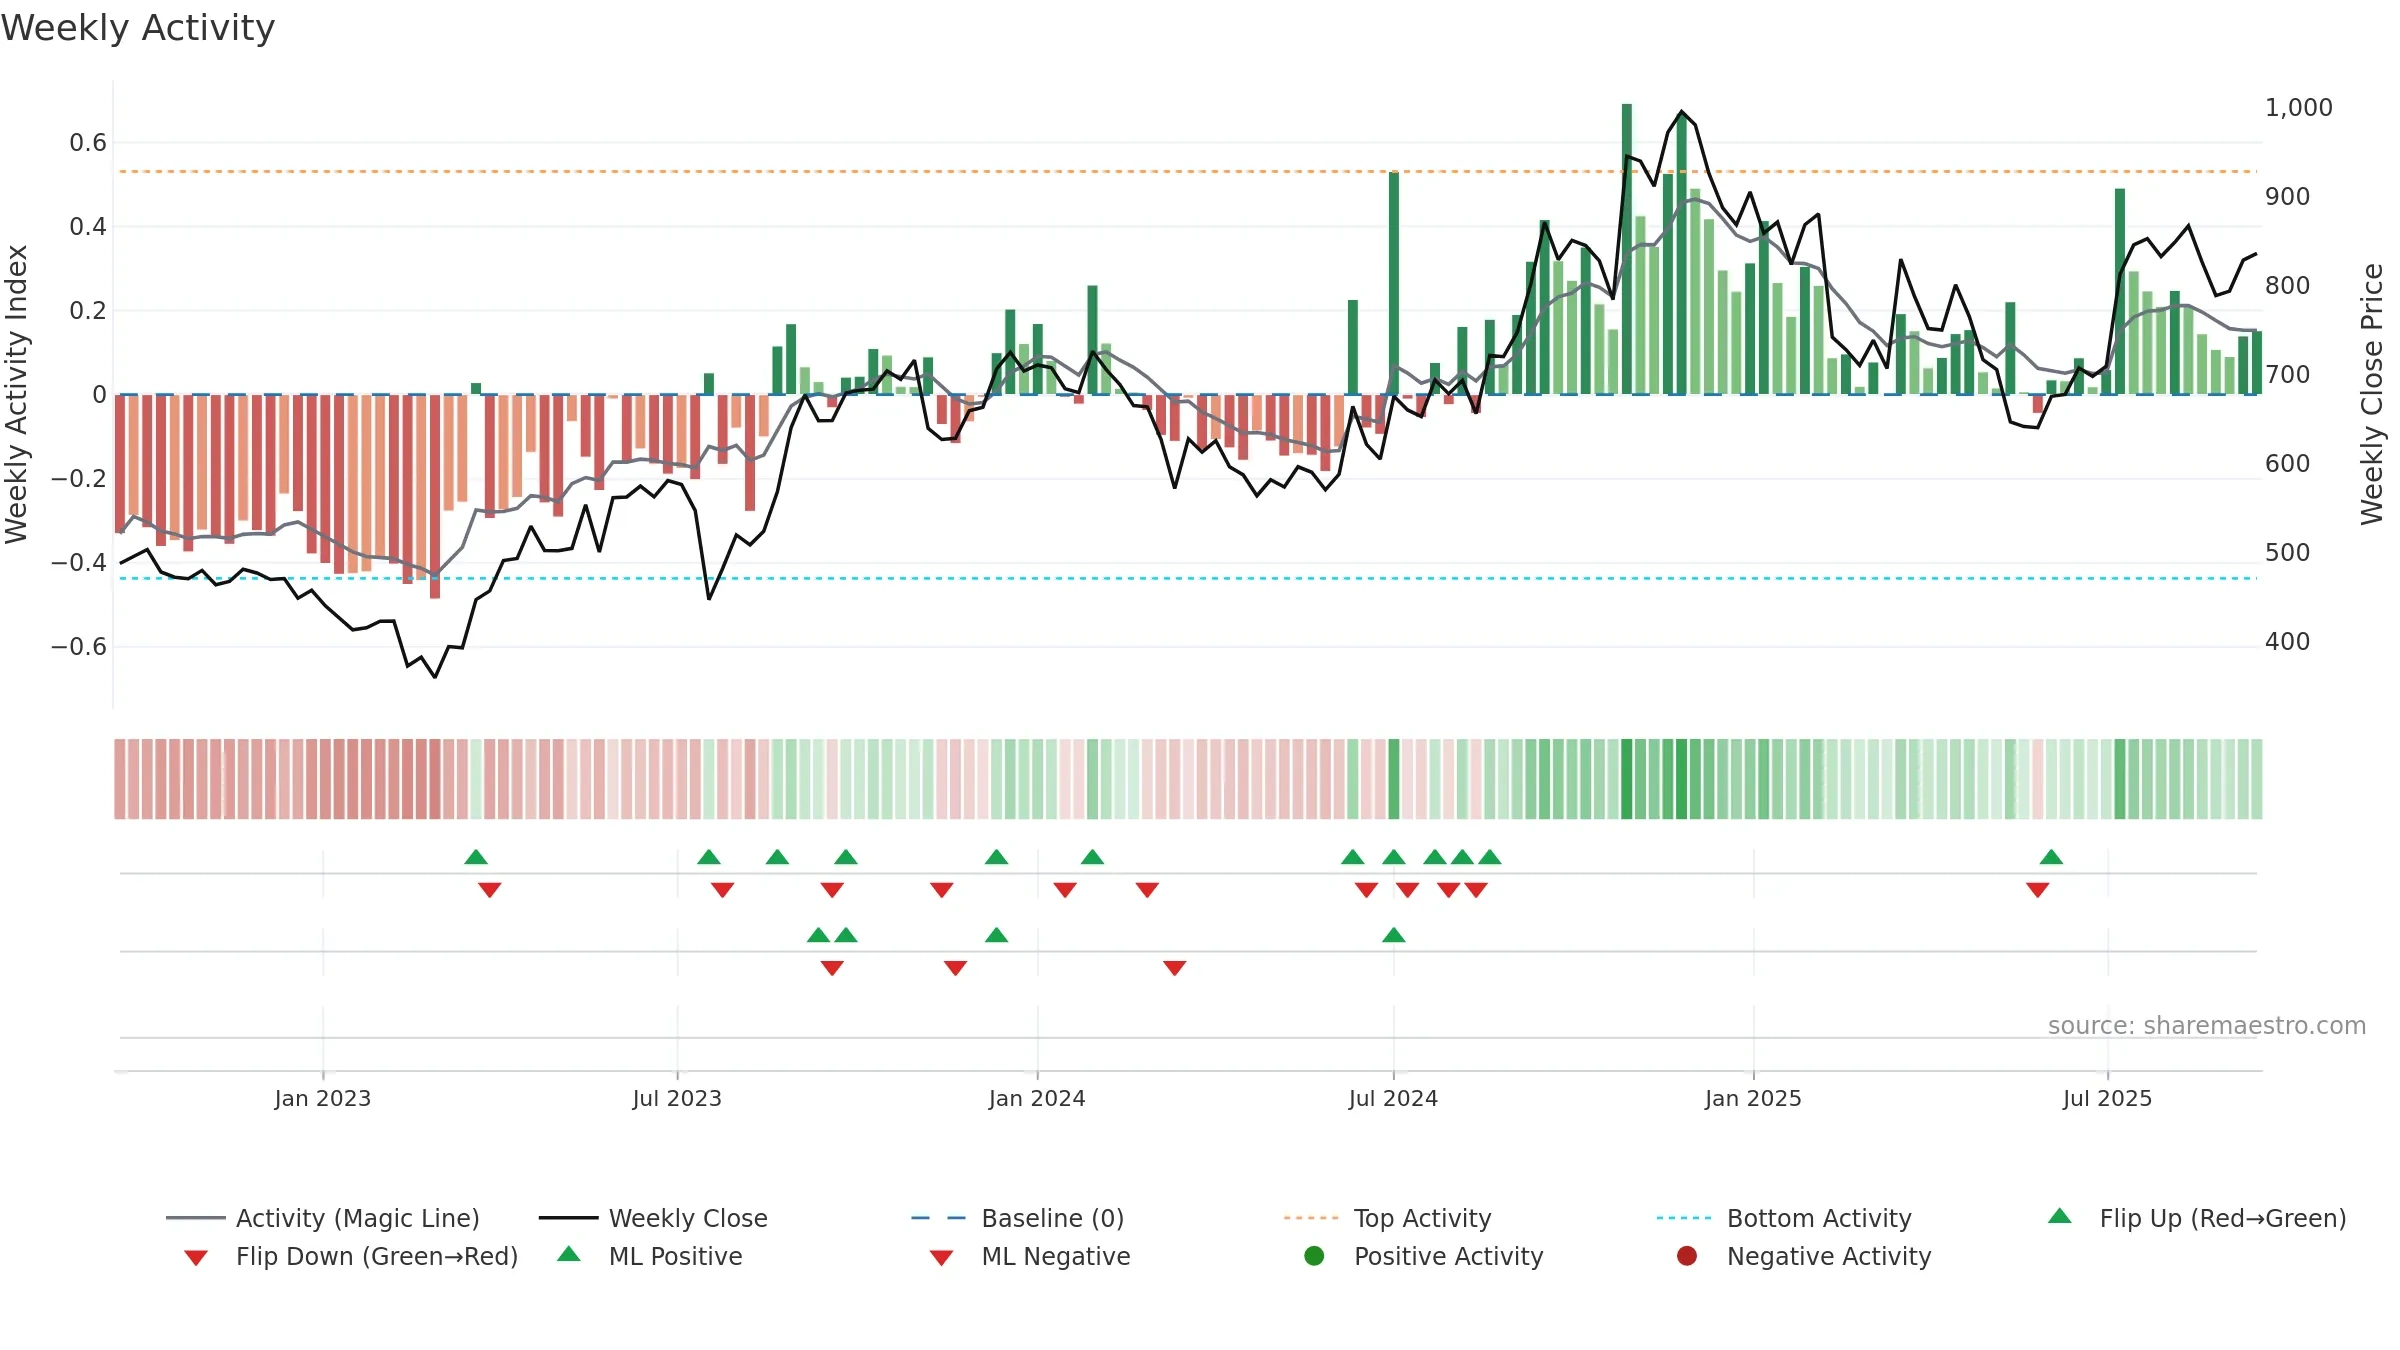Click the first green flip-up triangle before Jul 2023
The image size is (2400, 1350).
pyautogui.click(x=476, y=857)
